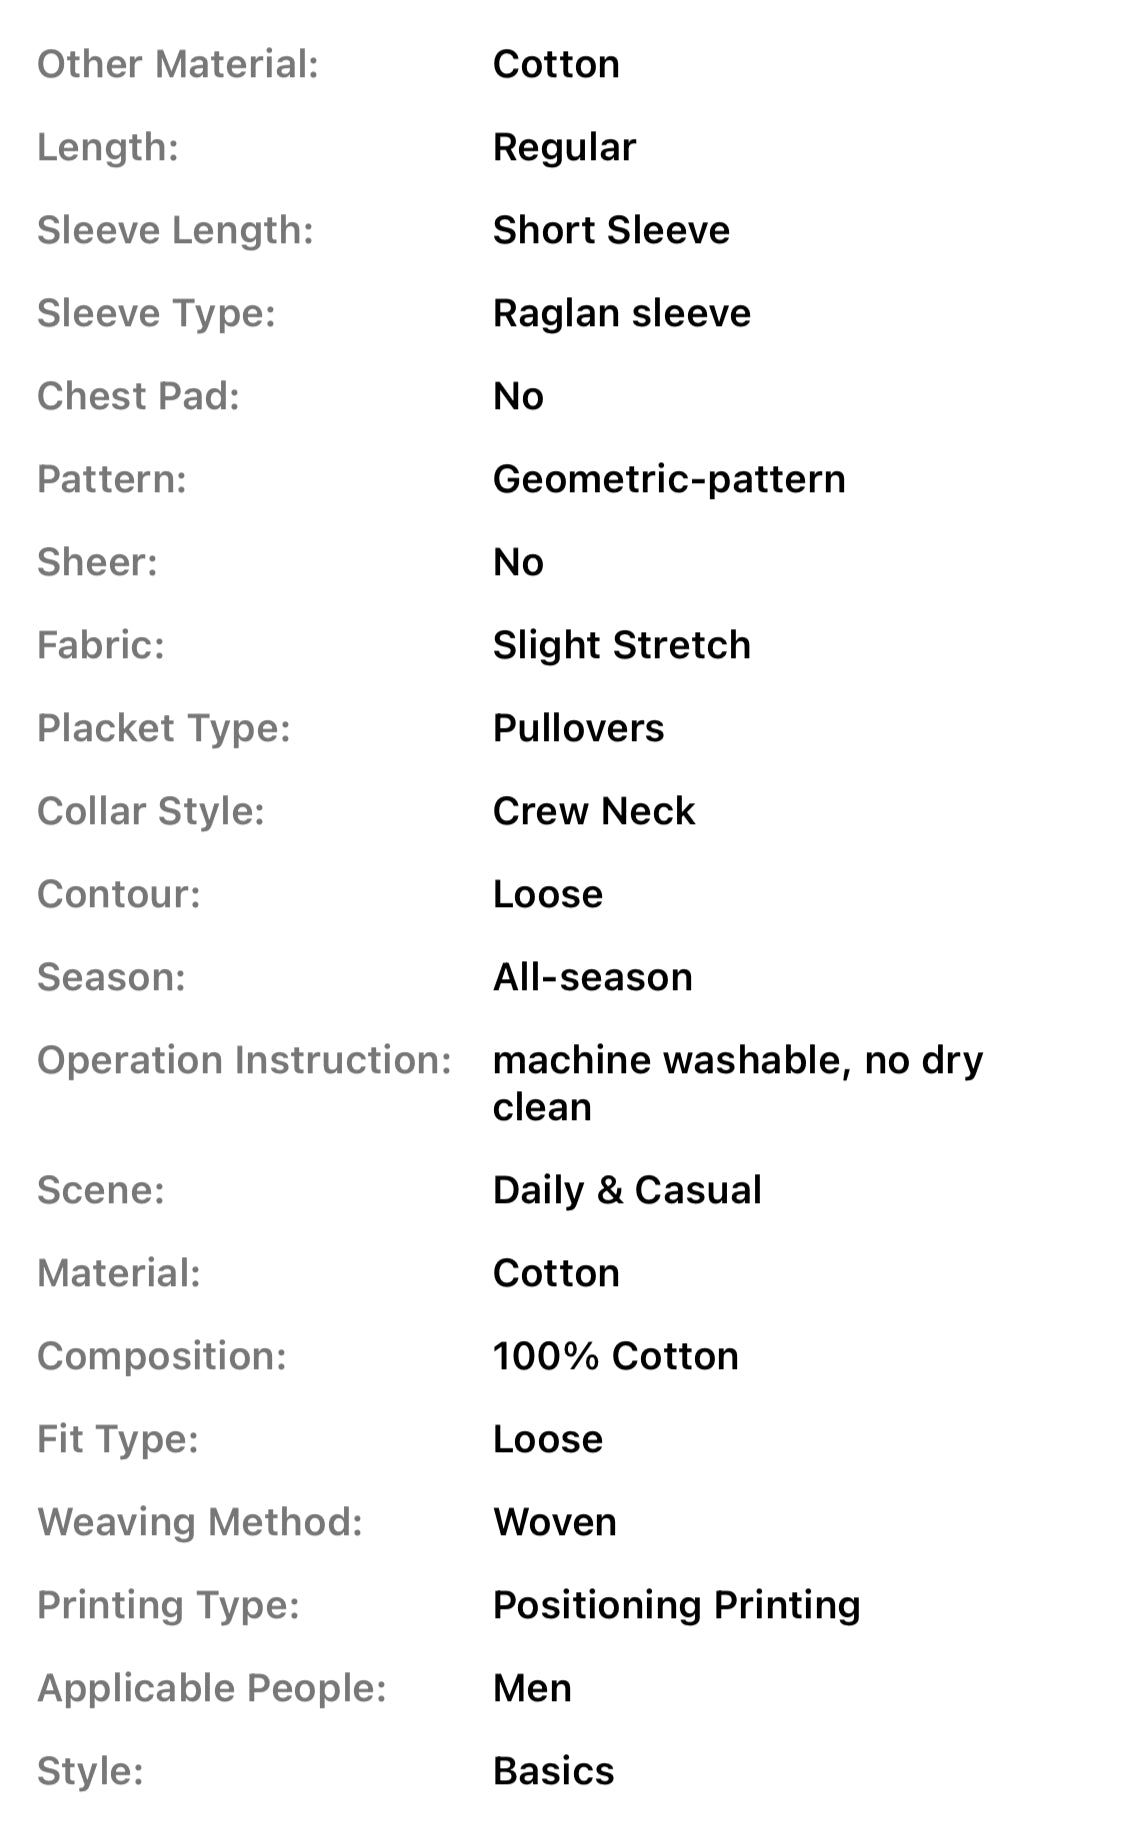Click the 'Chest Pad:' label
Screen dimensions: 1125x1832
click(138, 397)
